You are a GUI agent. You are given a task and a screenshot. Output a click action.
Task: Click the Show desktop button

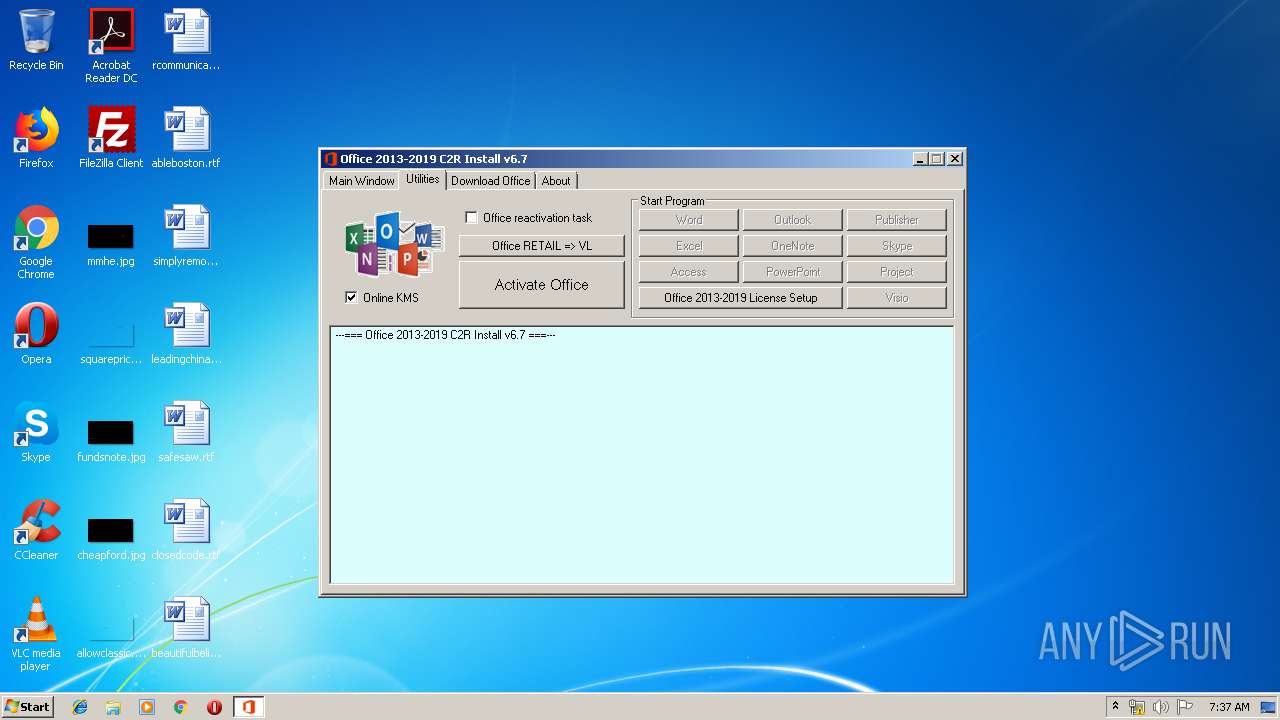(1269, 707)
